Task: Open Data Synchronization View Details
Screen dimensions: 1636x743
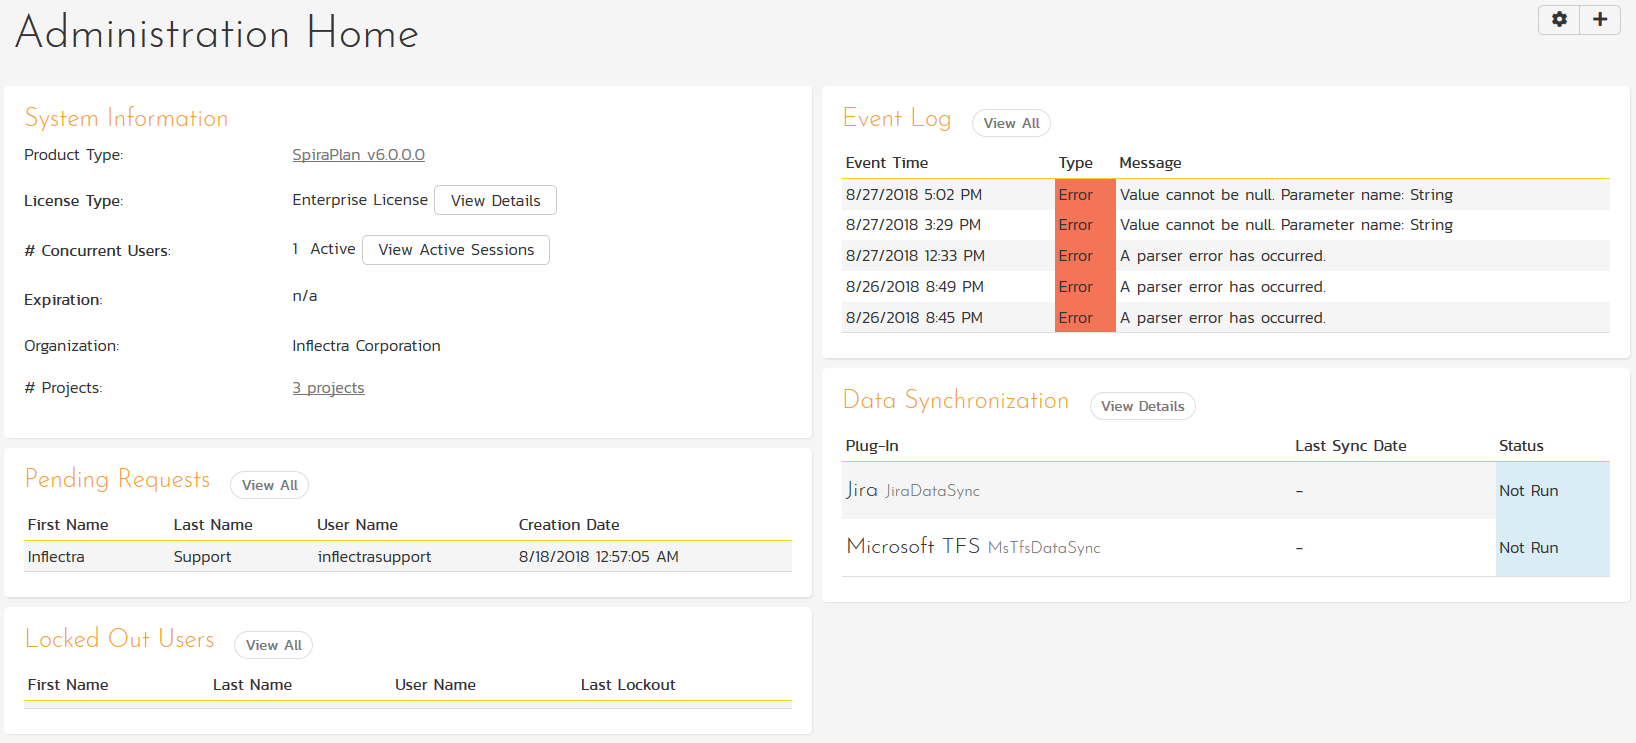Action: click(1142, 406)
